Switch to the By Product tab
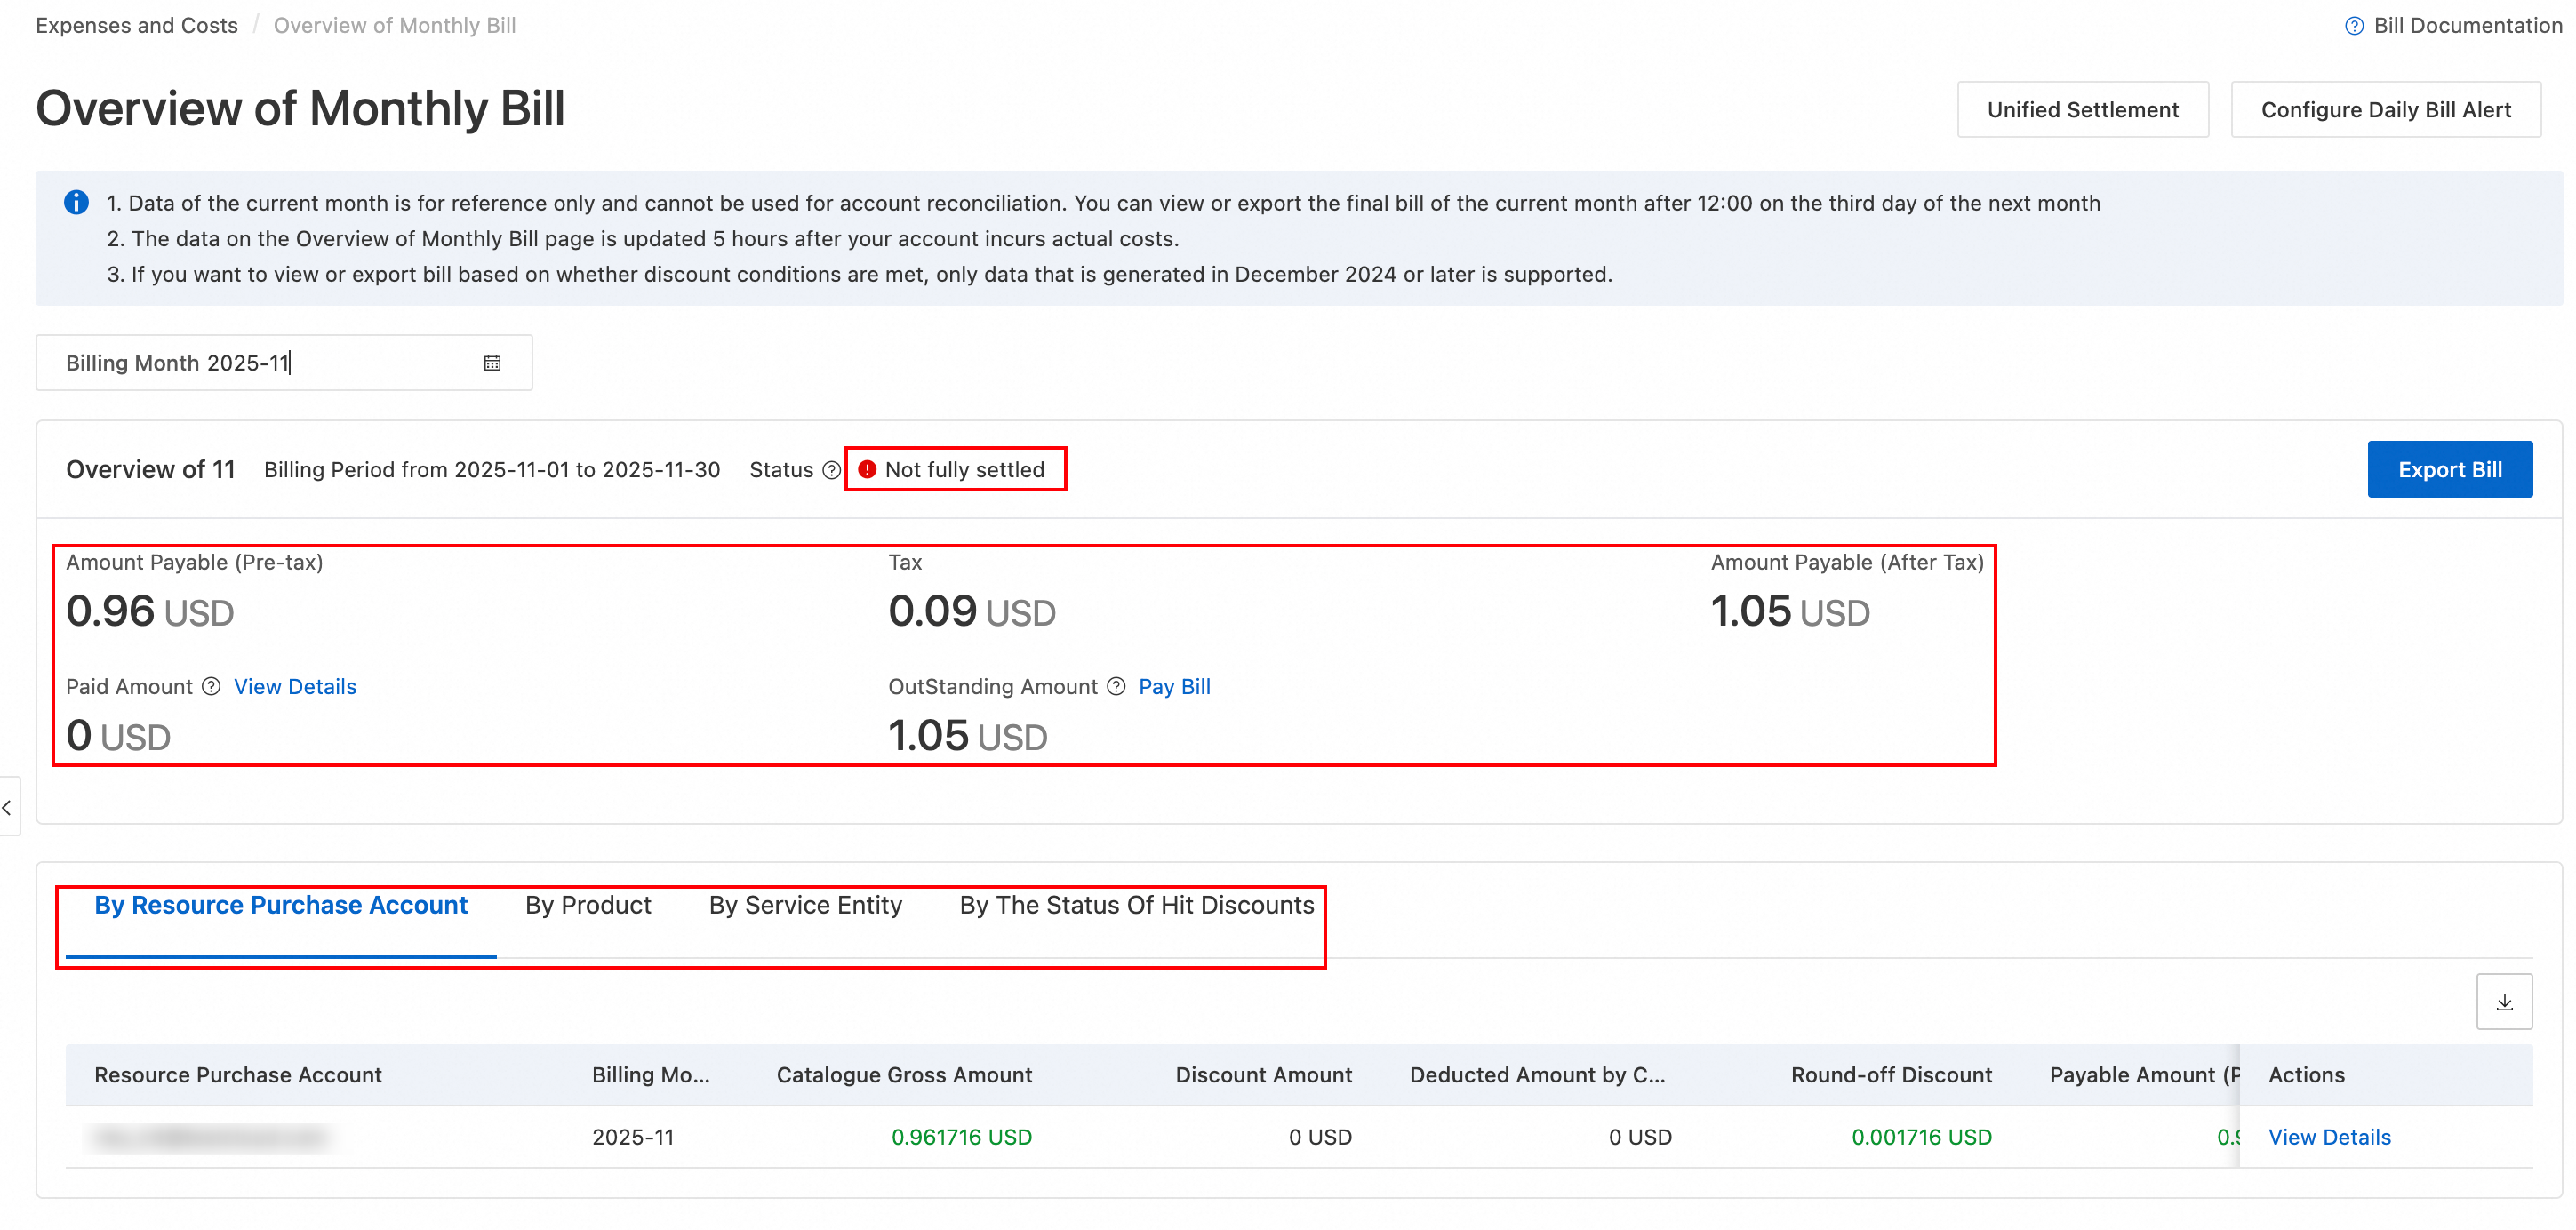2576x1230 pixels. [x=588, y=904]
